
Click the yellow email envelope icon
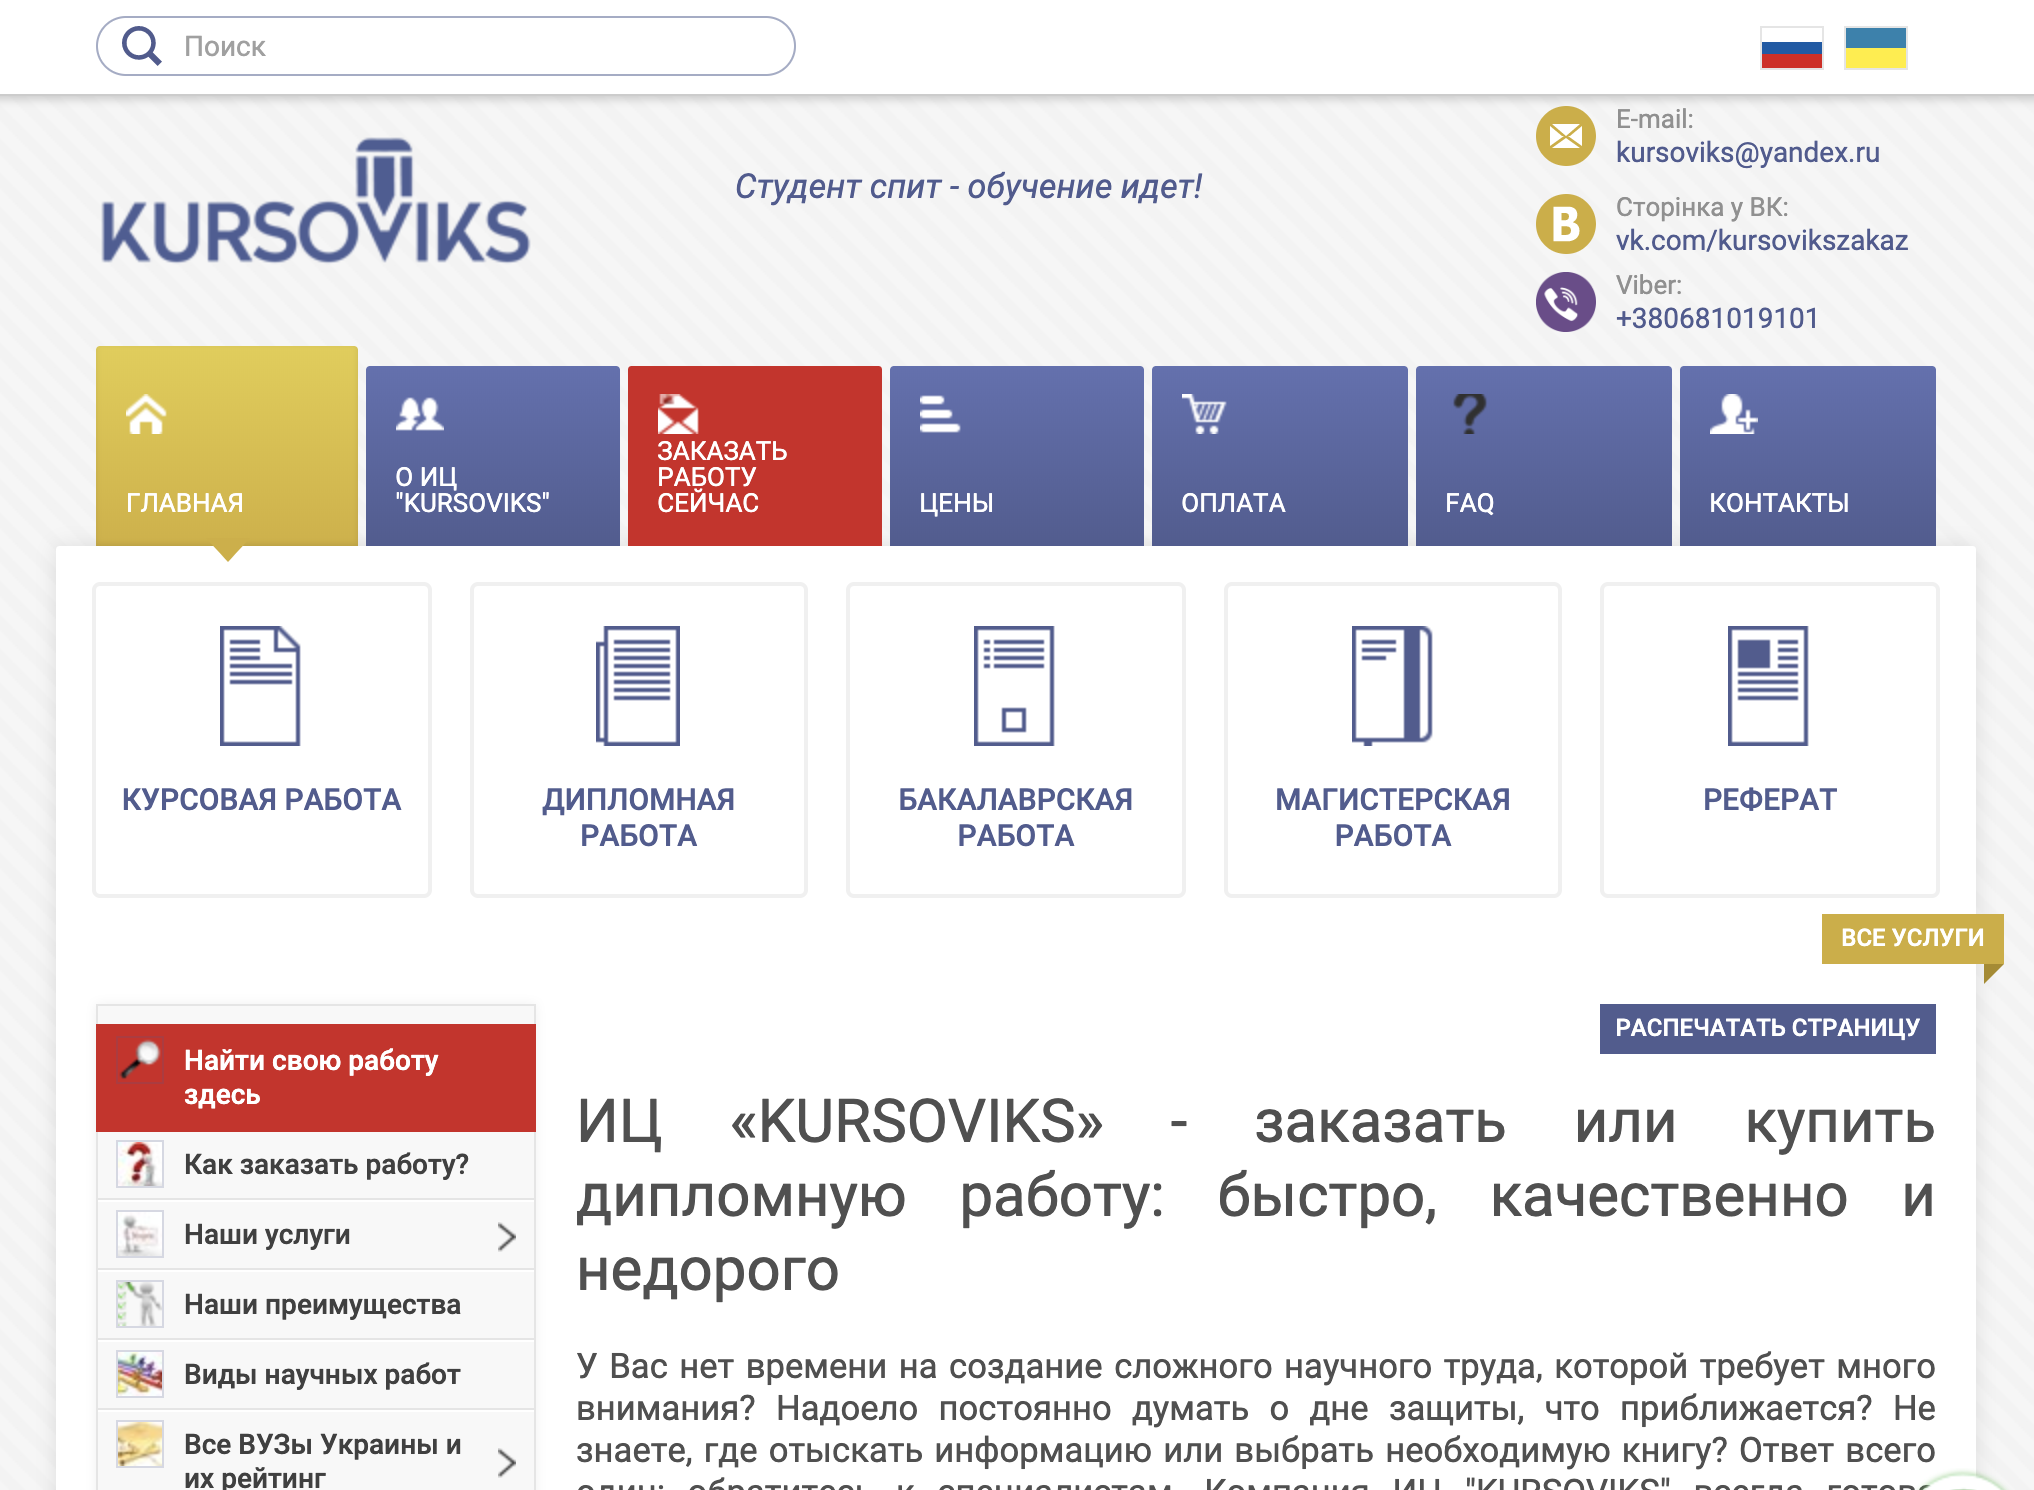1565,136
